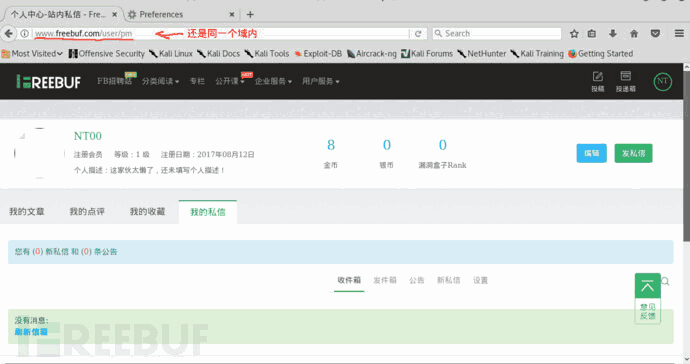Click the FreeBuf logo
The image size is (690, 364).
click(x=48, y=82)
